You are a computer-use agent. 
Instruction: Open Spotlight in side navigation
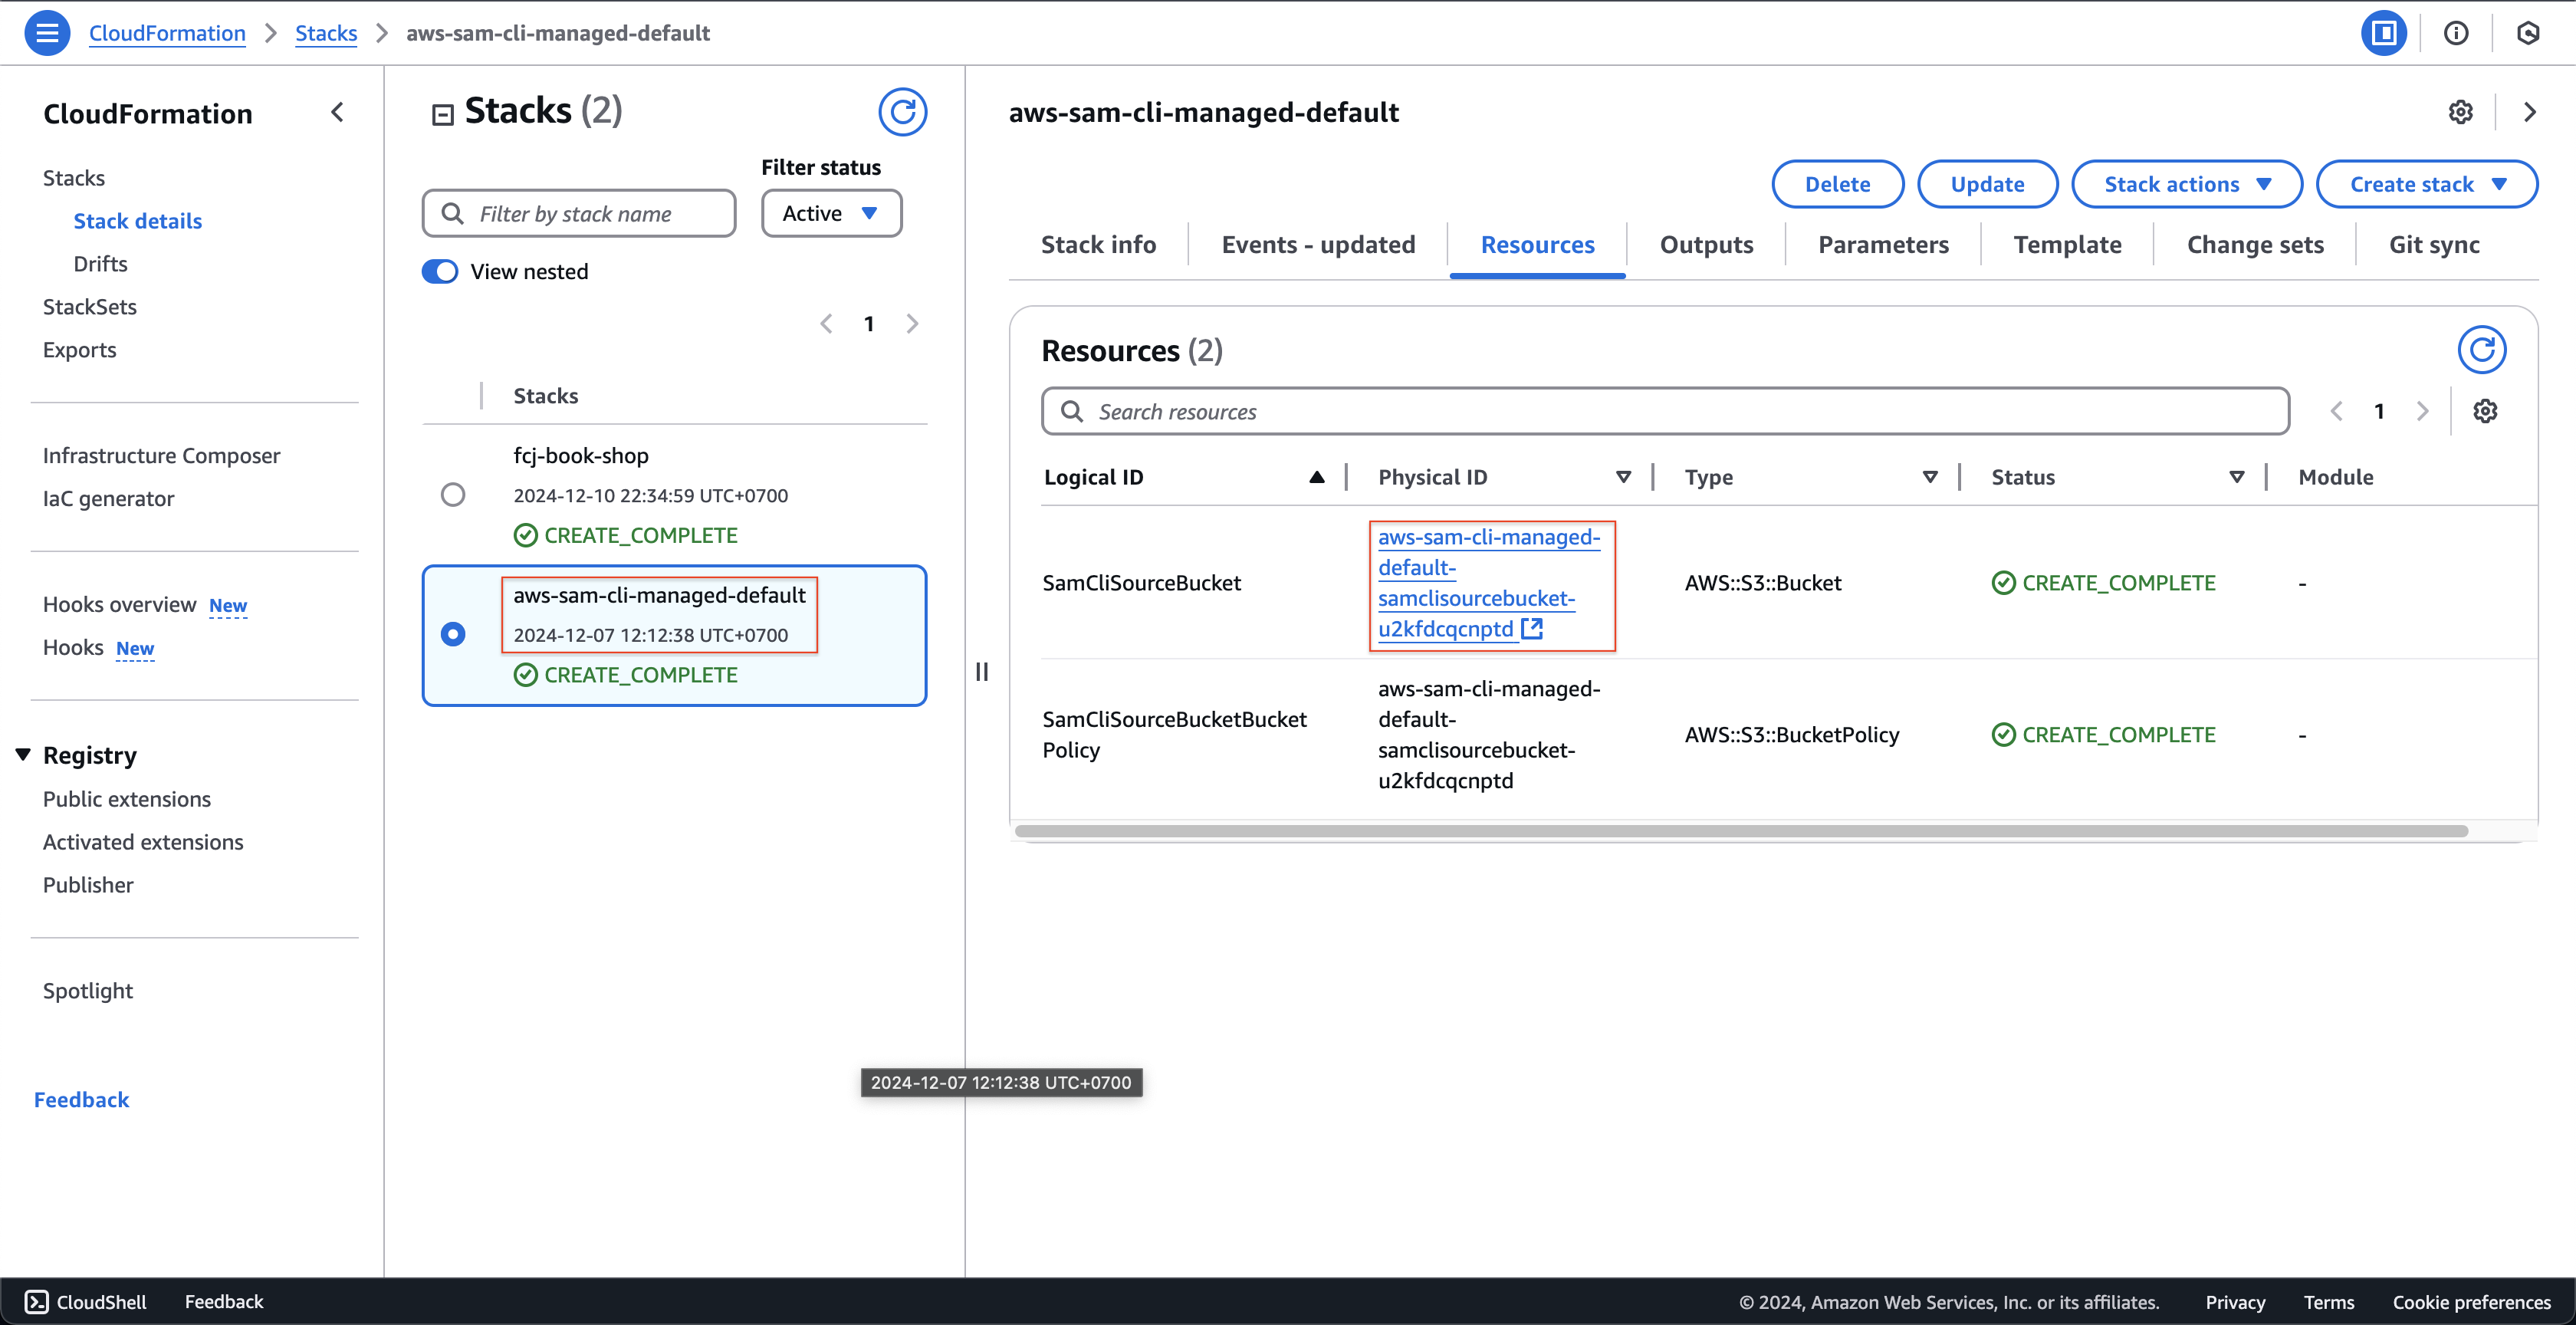coord(88,991)
